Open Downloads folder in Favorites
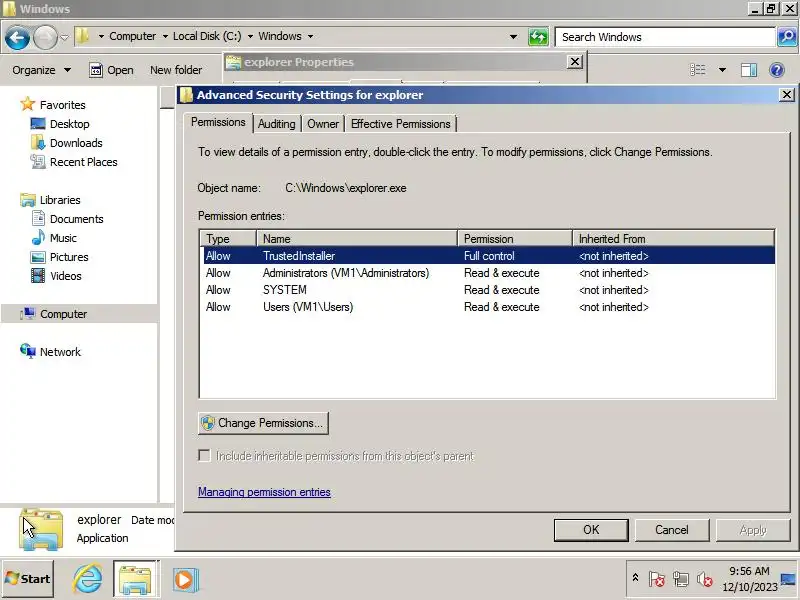 pos(76,143)
